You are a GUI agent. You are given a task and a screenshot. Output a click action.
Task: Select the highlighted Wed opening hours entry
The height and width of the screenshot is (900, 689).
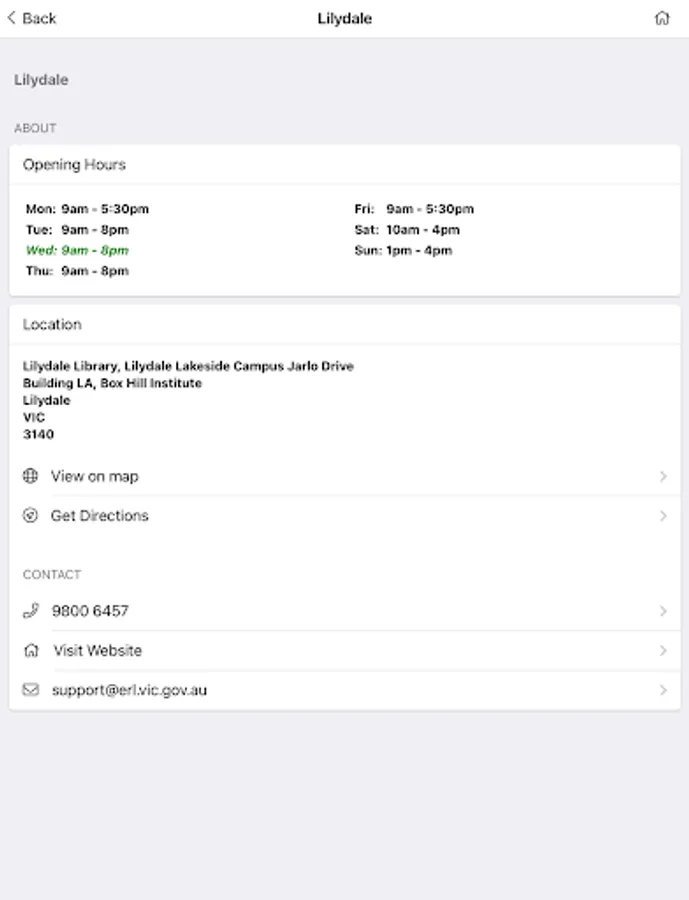[77, 250]
